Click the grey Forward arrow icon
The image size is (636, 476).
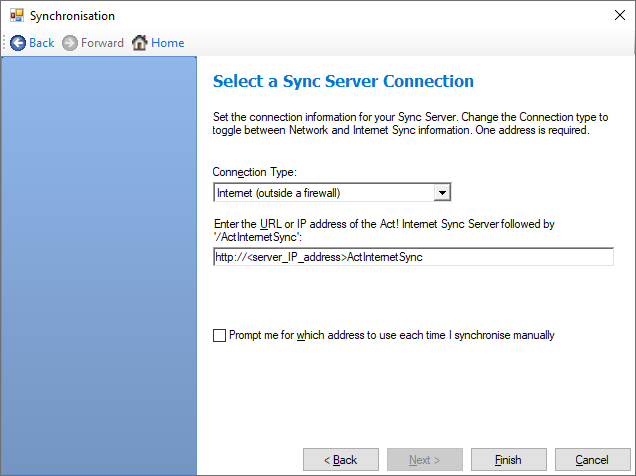click(x=70, y=43)
